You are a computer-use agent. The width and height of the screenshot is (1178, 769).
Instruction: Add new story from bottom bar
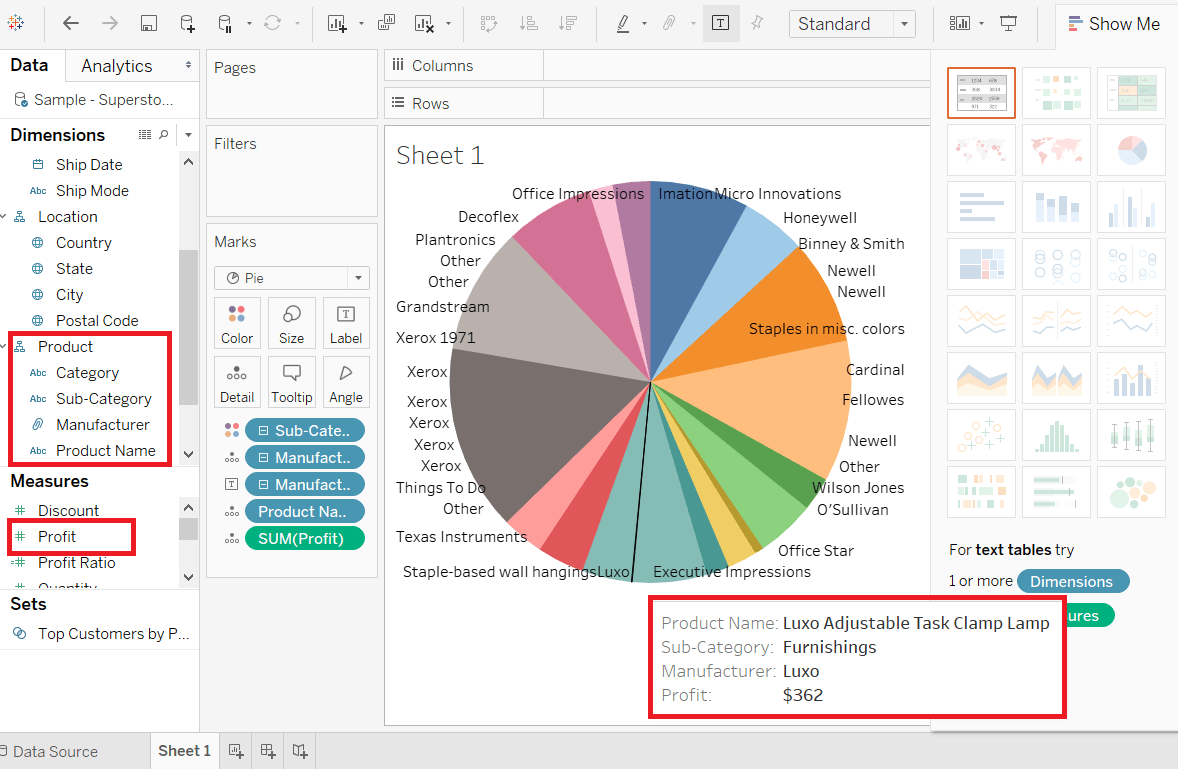click(300, 751)
